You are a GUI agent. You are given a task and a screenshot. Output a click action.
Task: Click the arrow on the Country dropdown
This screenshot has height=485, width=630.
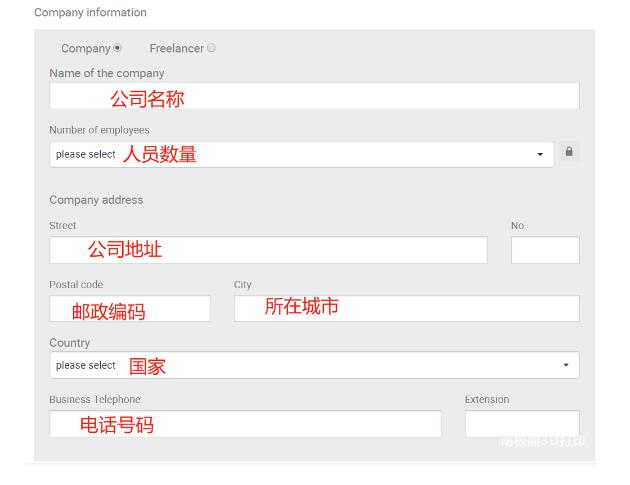(x=565, y=366)
